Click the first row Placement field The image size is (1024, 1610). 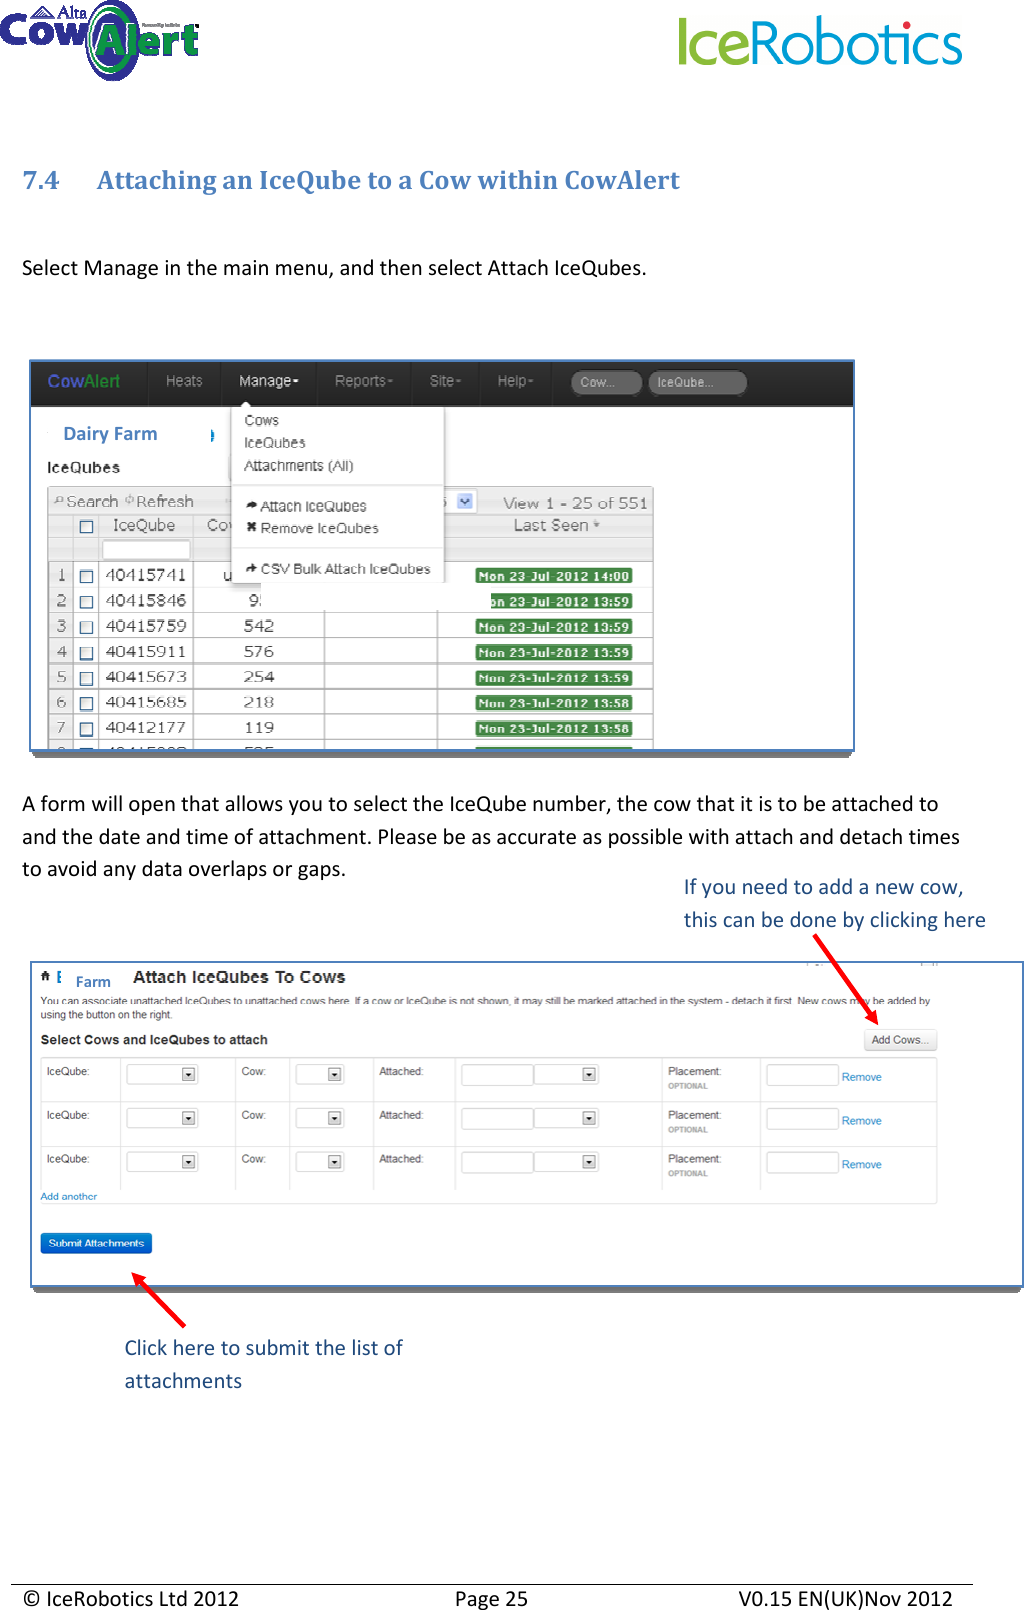pos(802,1075)
